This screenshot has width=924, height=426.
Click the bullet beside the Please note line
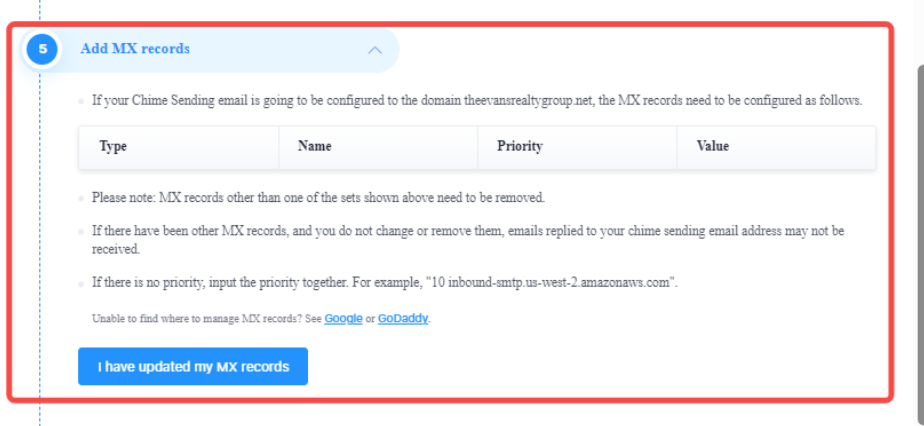coord(81,199)
